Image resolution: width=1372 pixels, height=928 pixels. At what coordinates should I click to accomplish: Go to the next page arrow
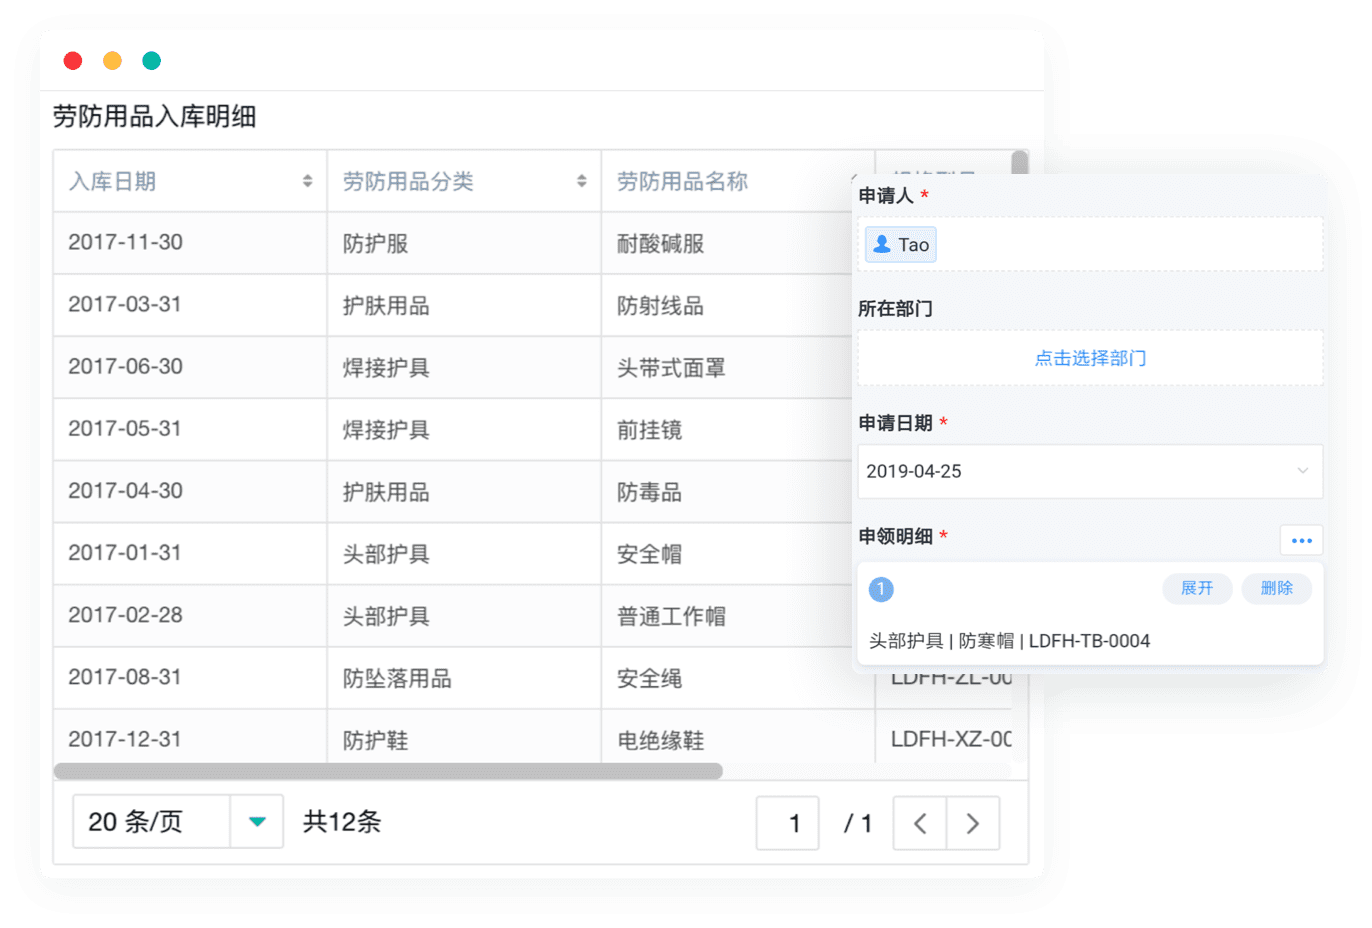click(973, 823)
